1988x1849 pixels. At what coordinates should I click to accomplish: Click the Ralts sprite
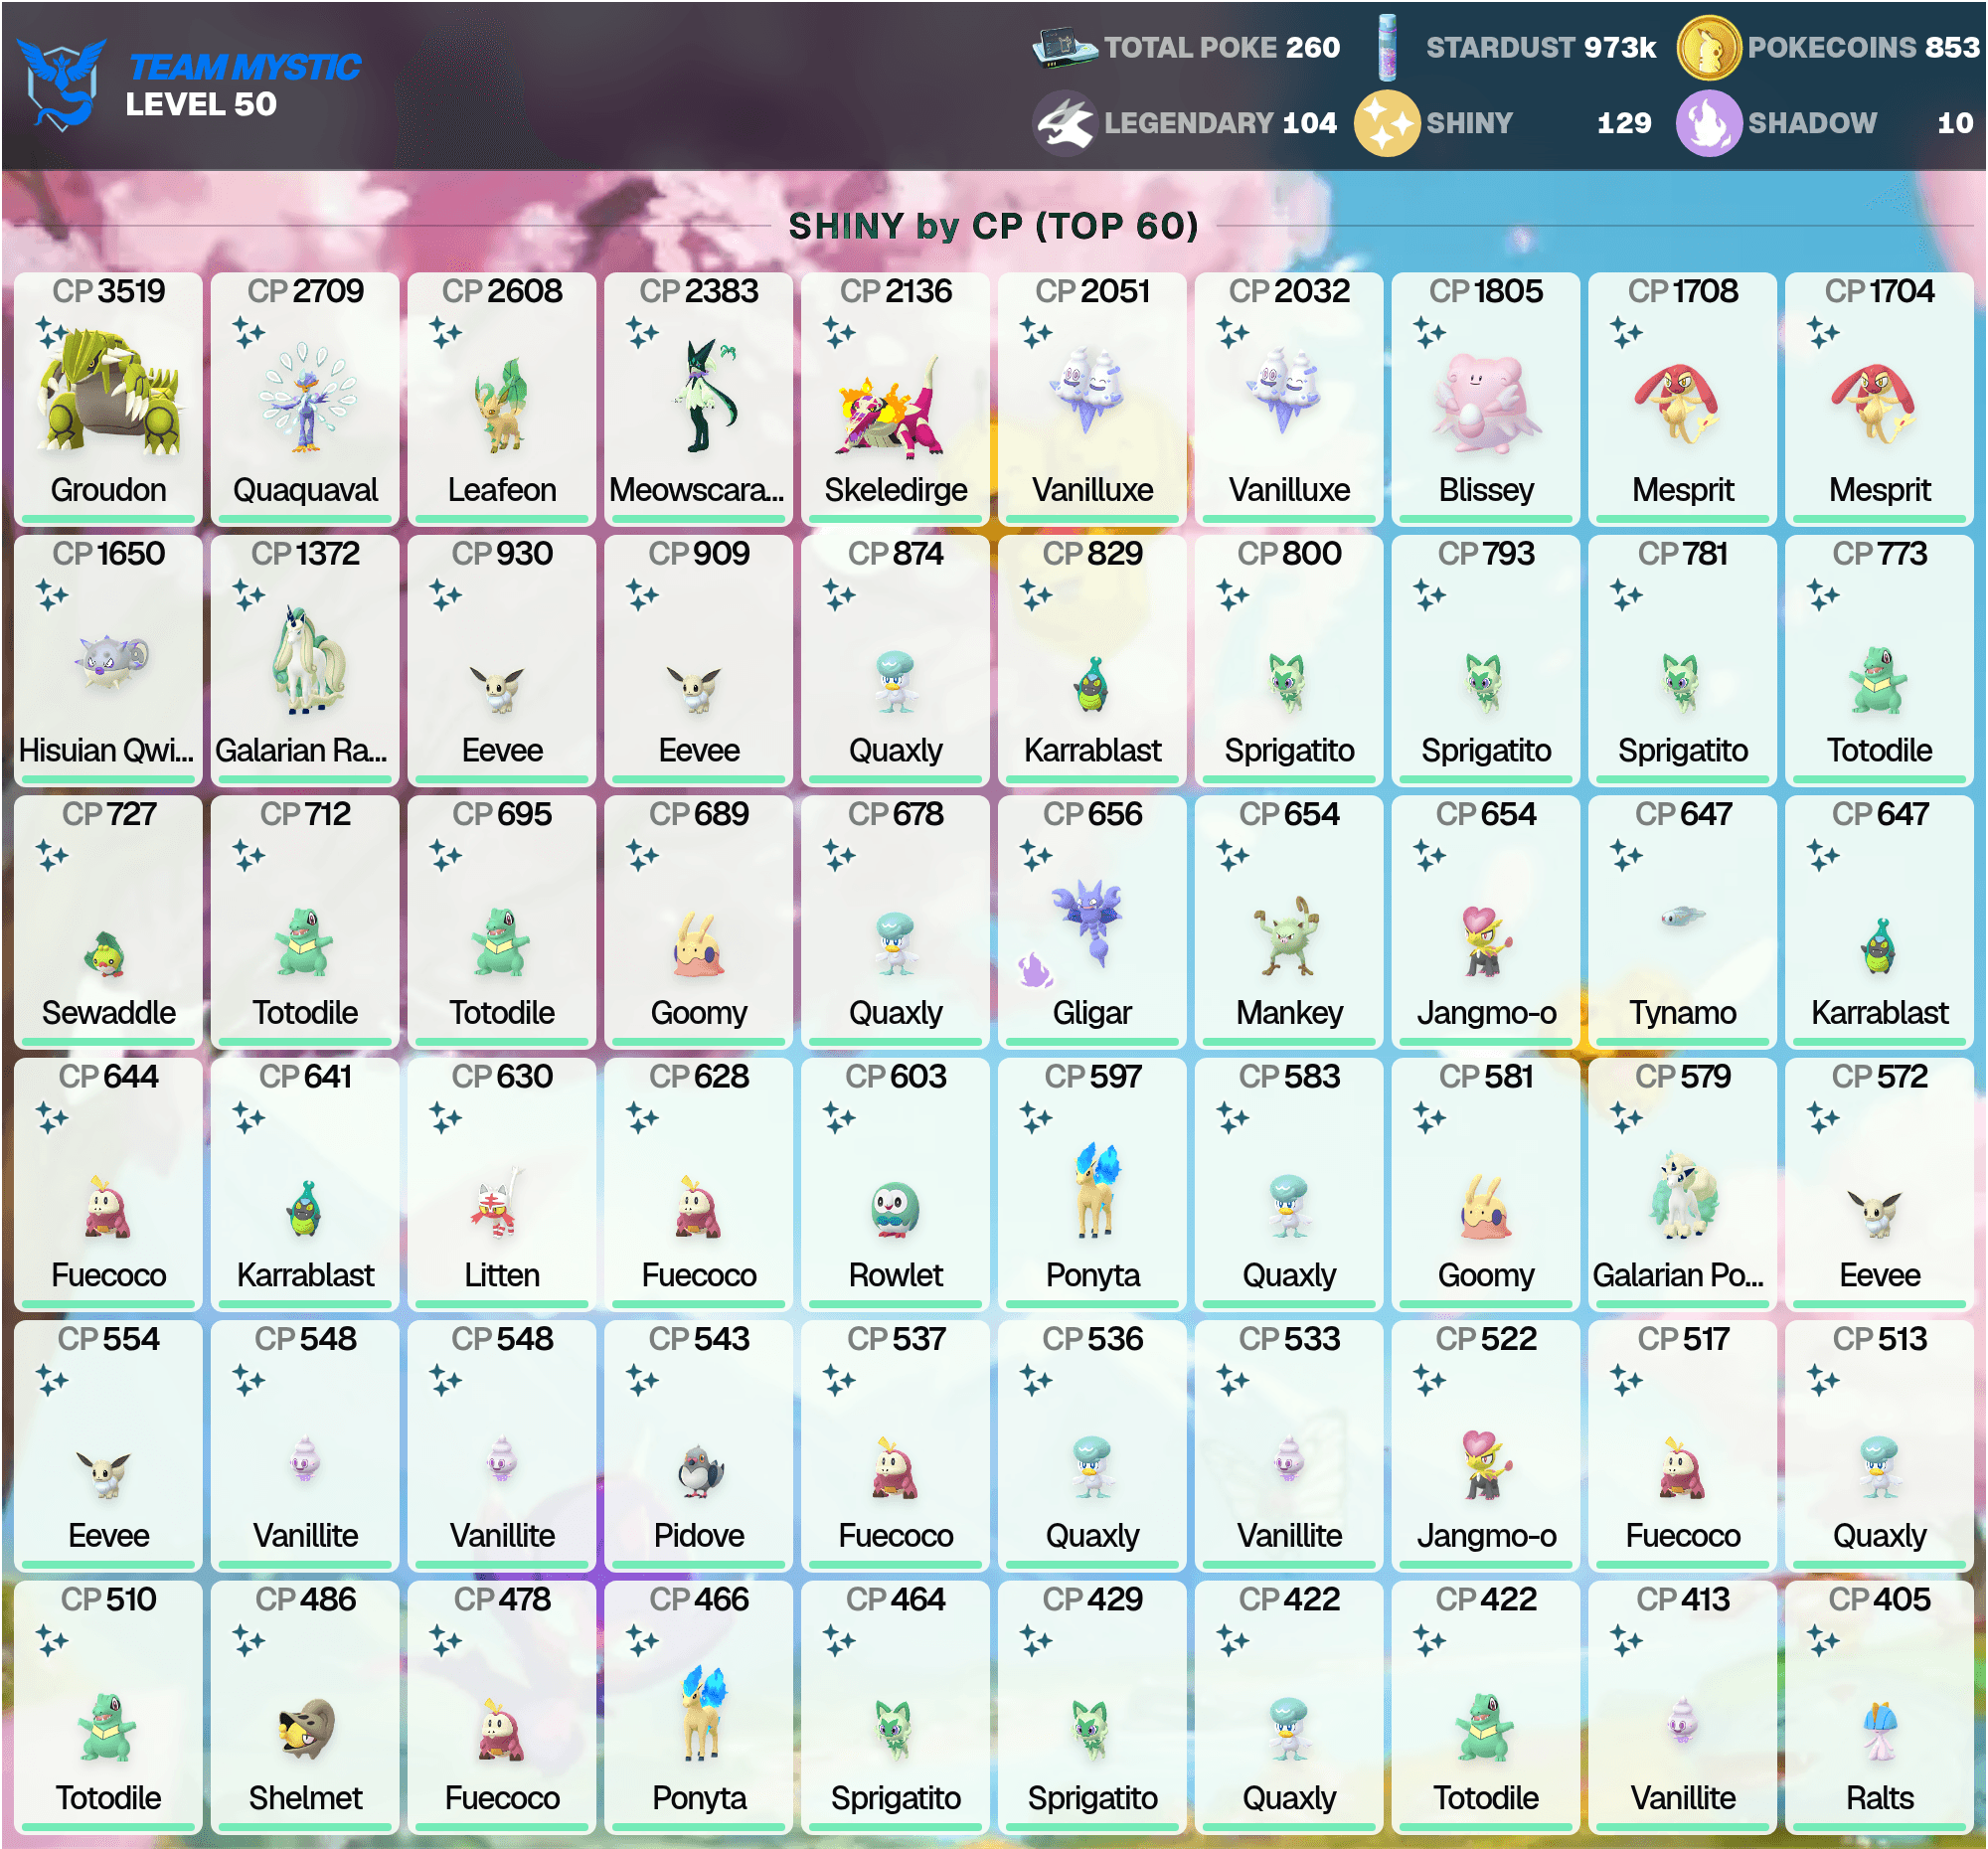click(1881, 1731)
